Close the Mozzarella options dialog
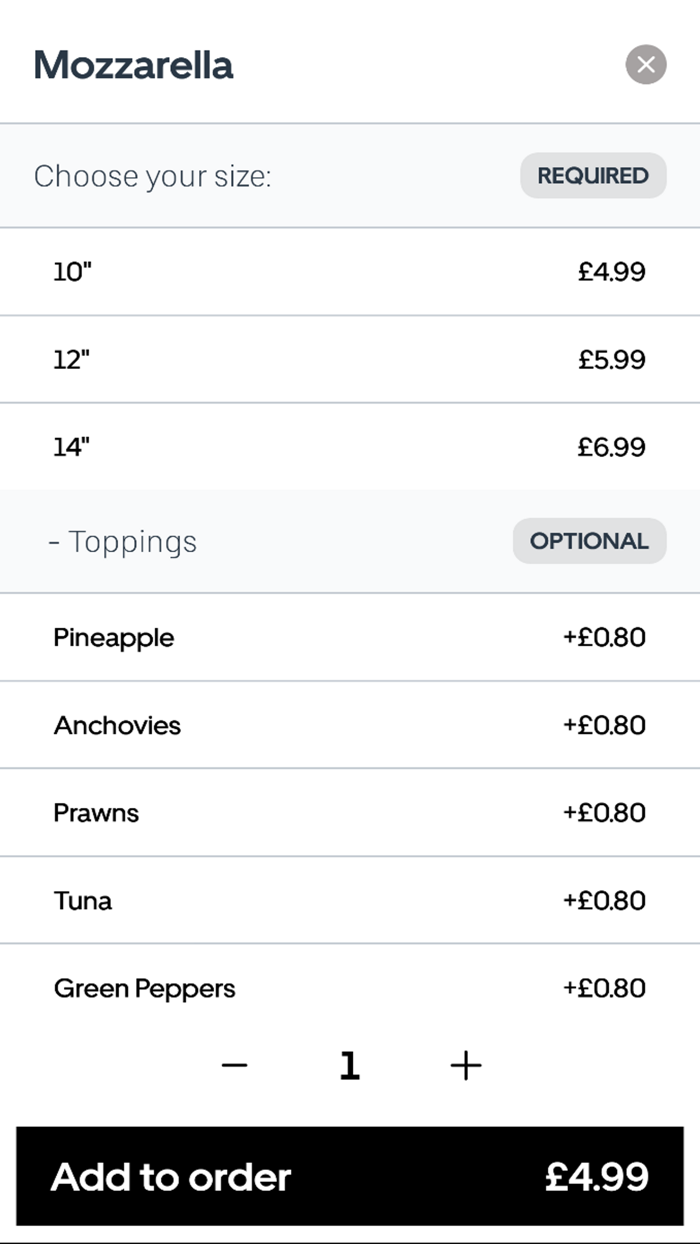This screenshot has width=700, height=1244. (x=646, y=65)
